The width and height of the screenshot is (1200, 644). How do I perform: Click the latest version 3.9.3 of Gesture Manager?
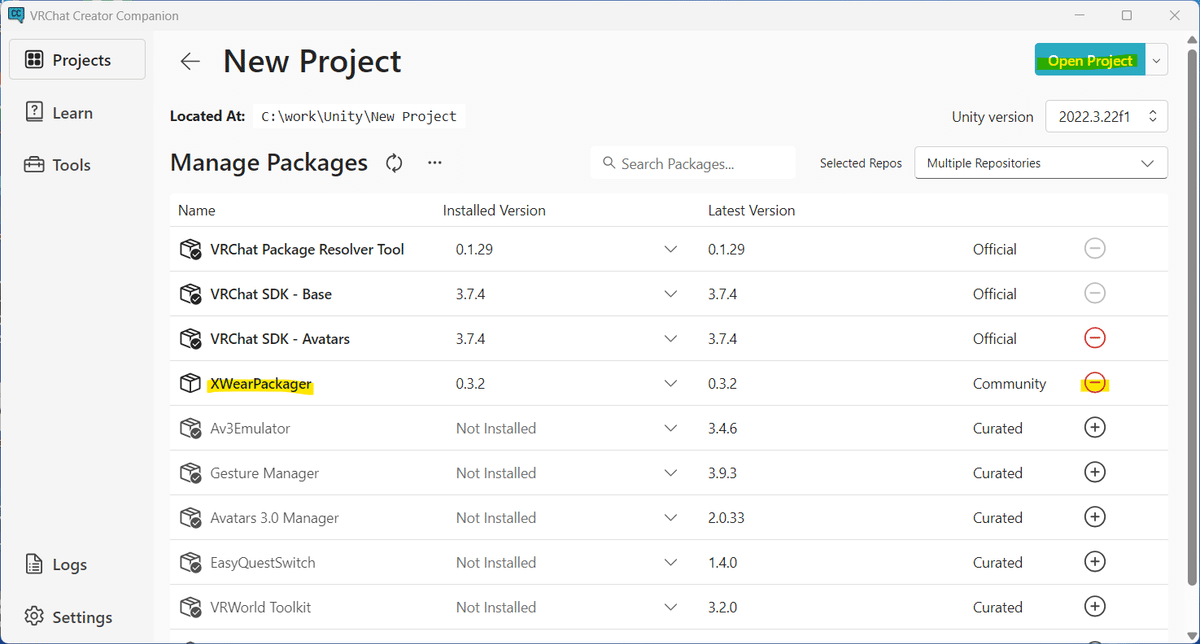pos(722,473)
